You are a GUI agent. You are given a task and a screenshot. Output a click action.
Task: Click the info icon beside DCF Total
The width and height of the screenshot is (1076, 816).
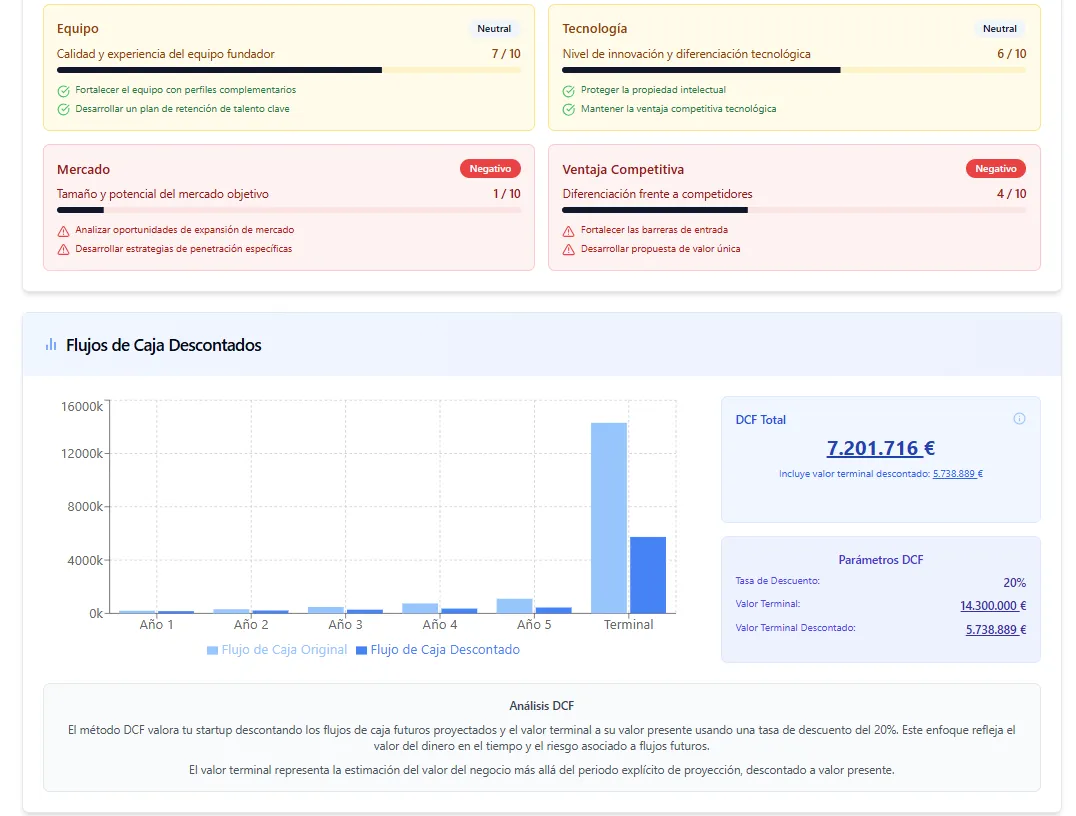(1019, 419)
